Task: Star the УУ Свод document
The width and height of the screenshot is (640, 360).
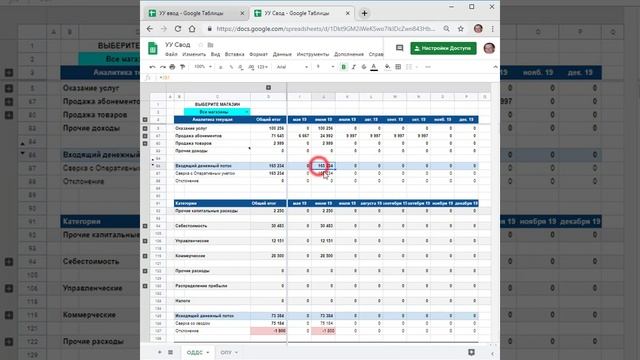Action: 200,44
